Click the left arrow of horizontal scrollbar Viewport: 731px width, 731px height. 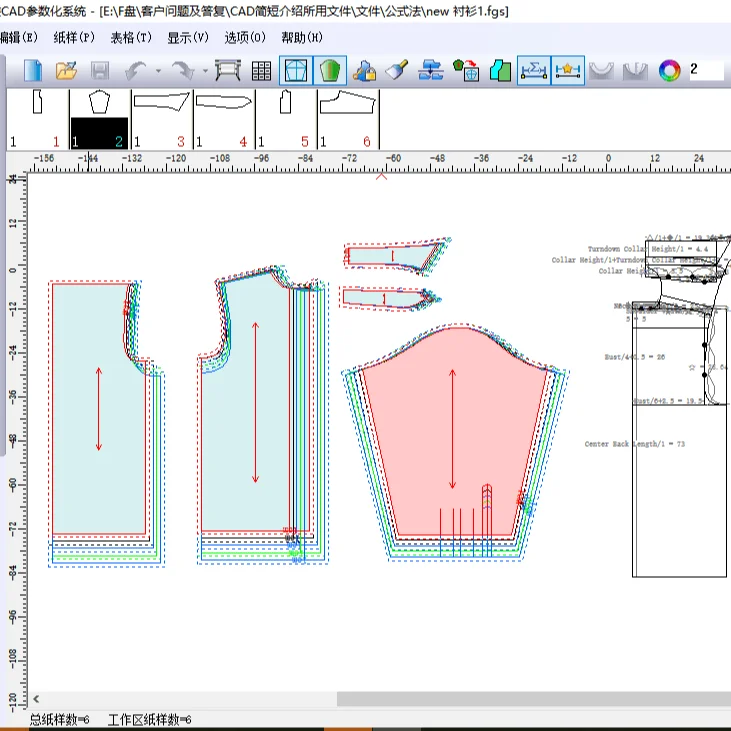[x=36, y=698]
